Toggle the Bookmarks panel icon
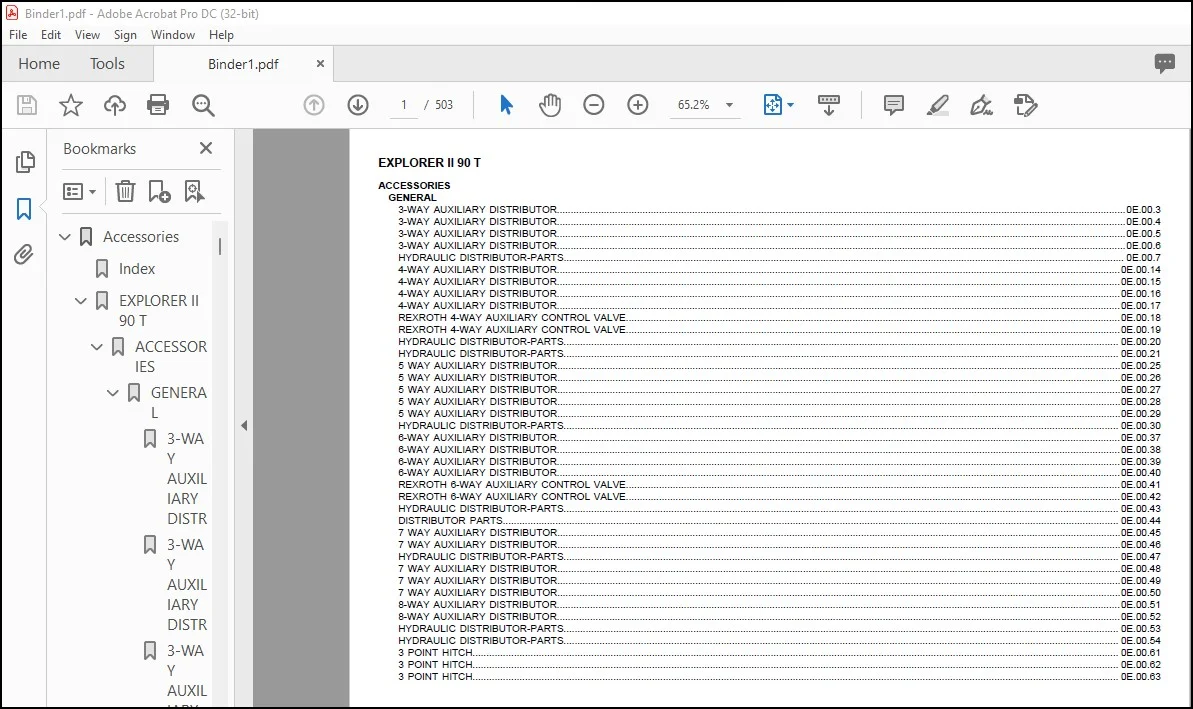 point(24,208)
